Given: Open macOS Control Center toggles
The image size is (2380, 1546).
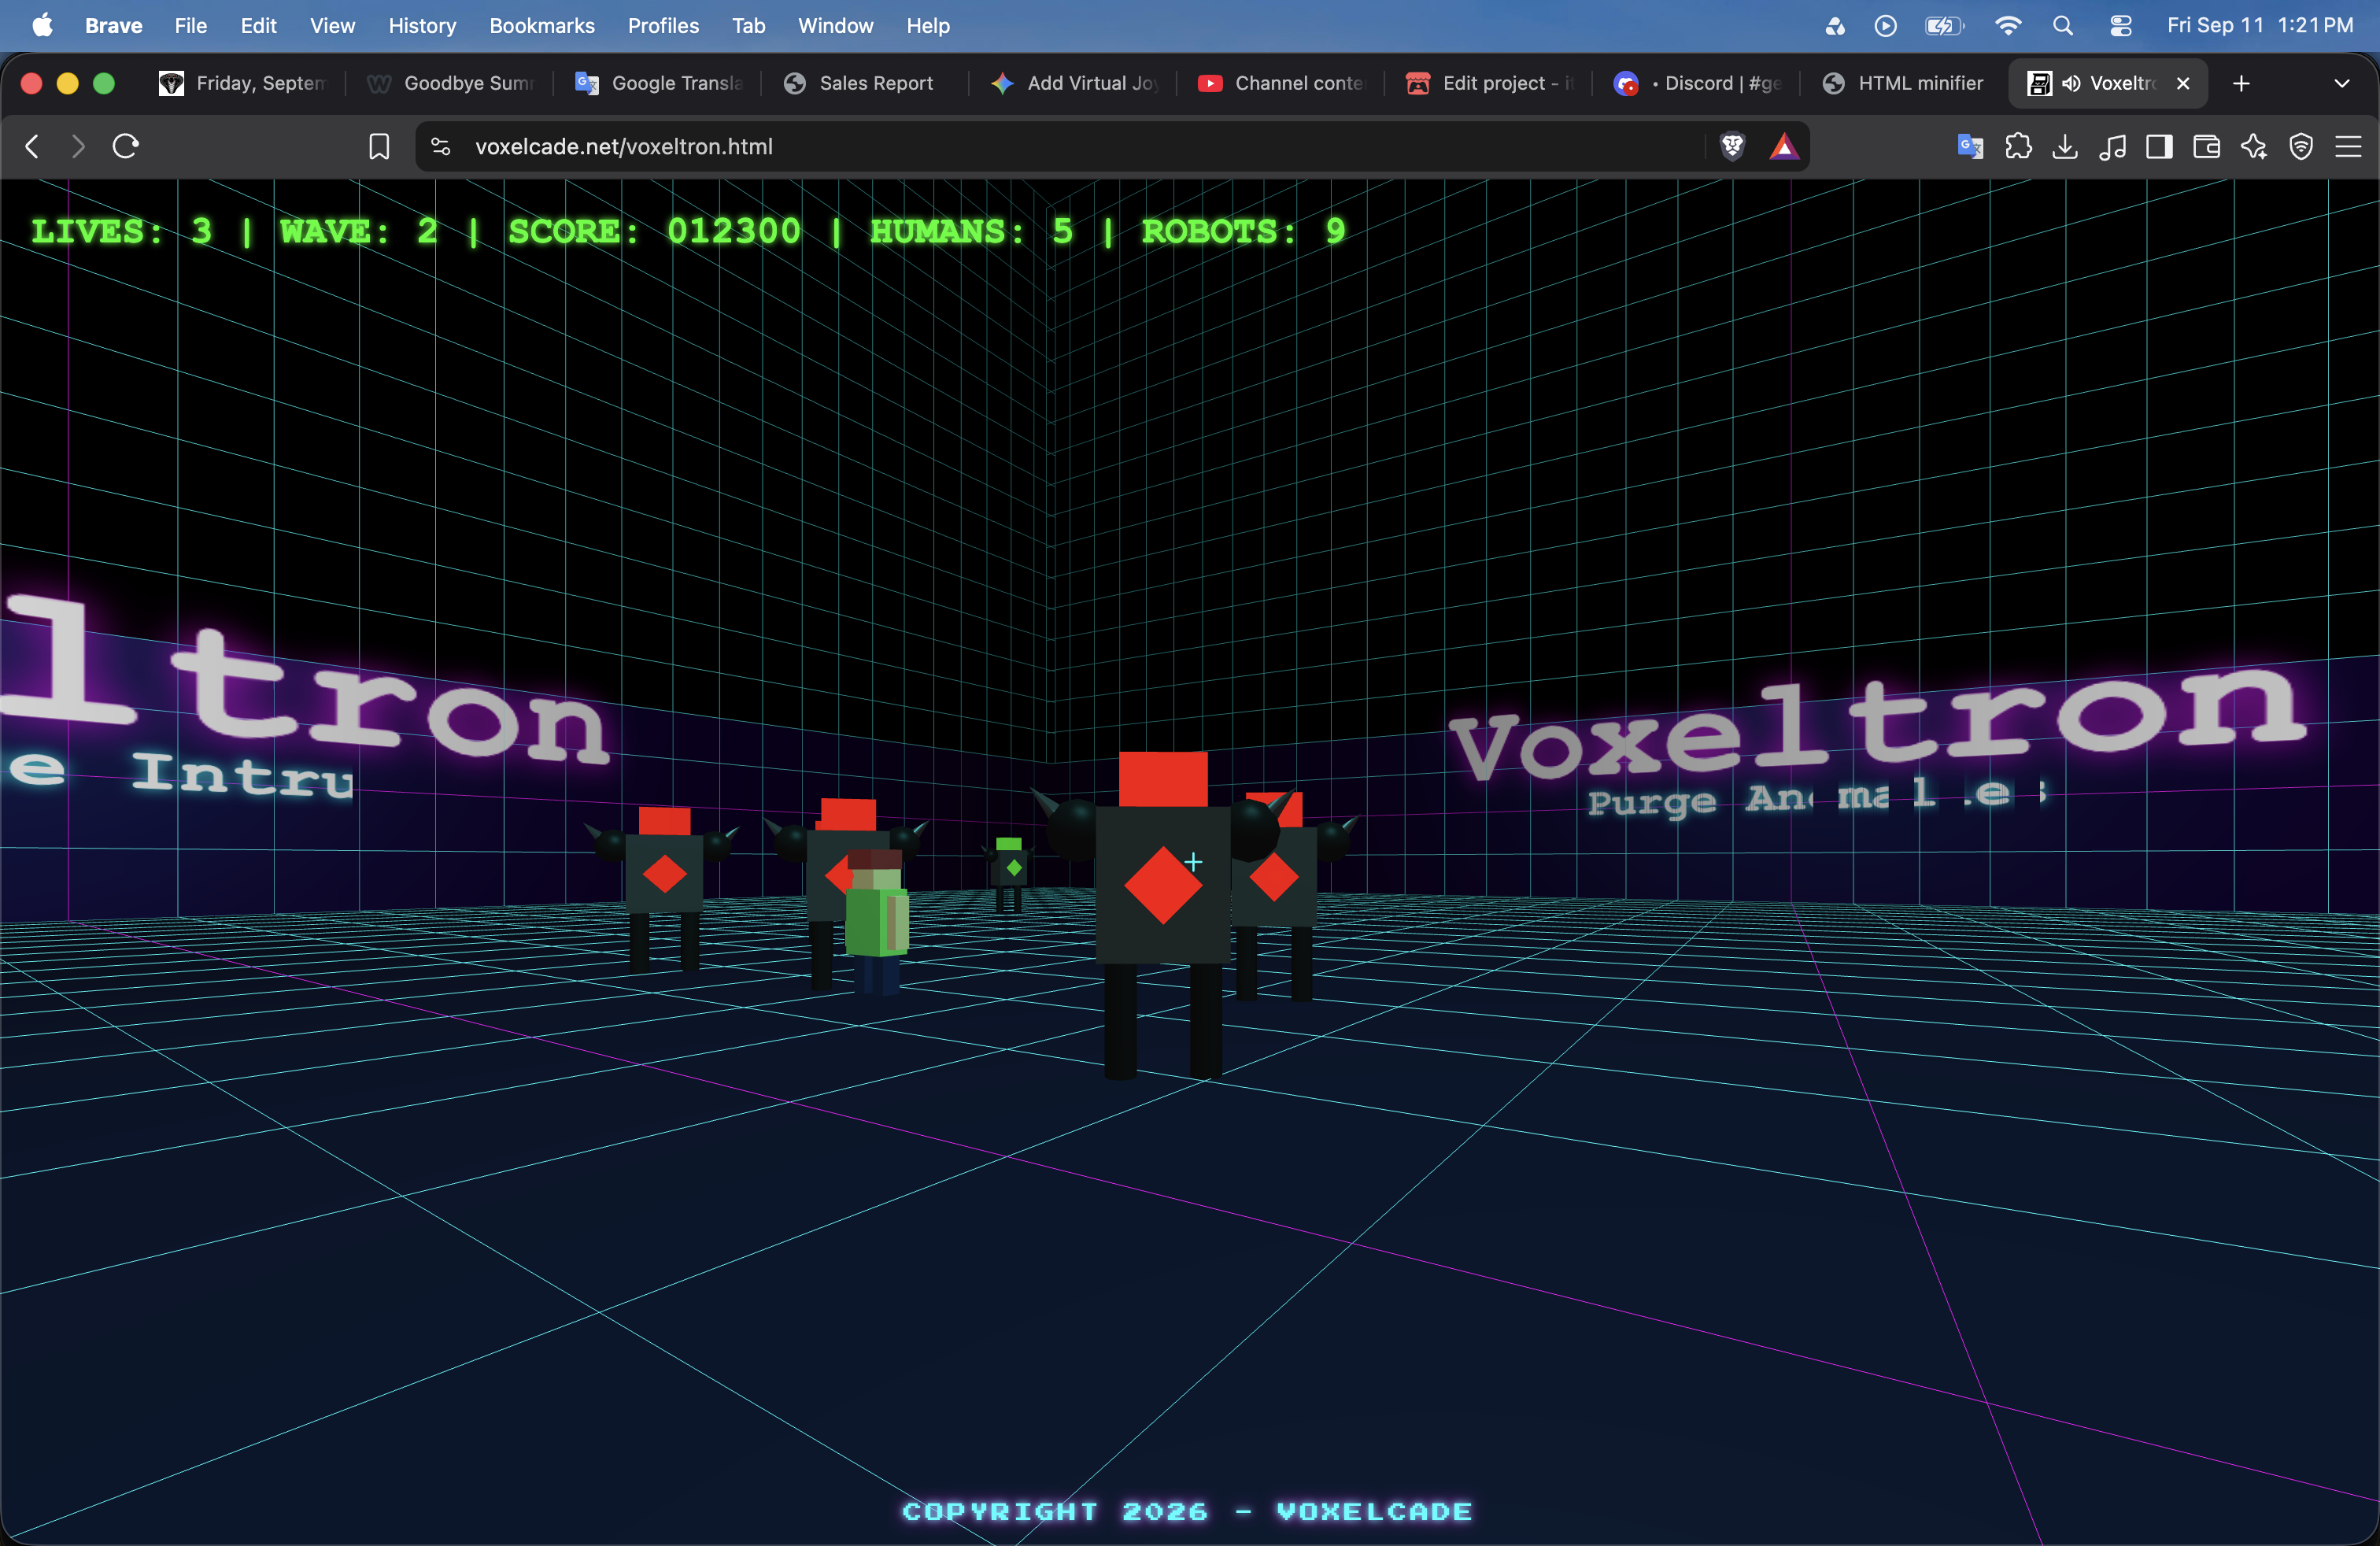Looking at the screenshot, I should tap(2120, 26).
